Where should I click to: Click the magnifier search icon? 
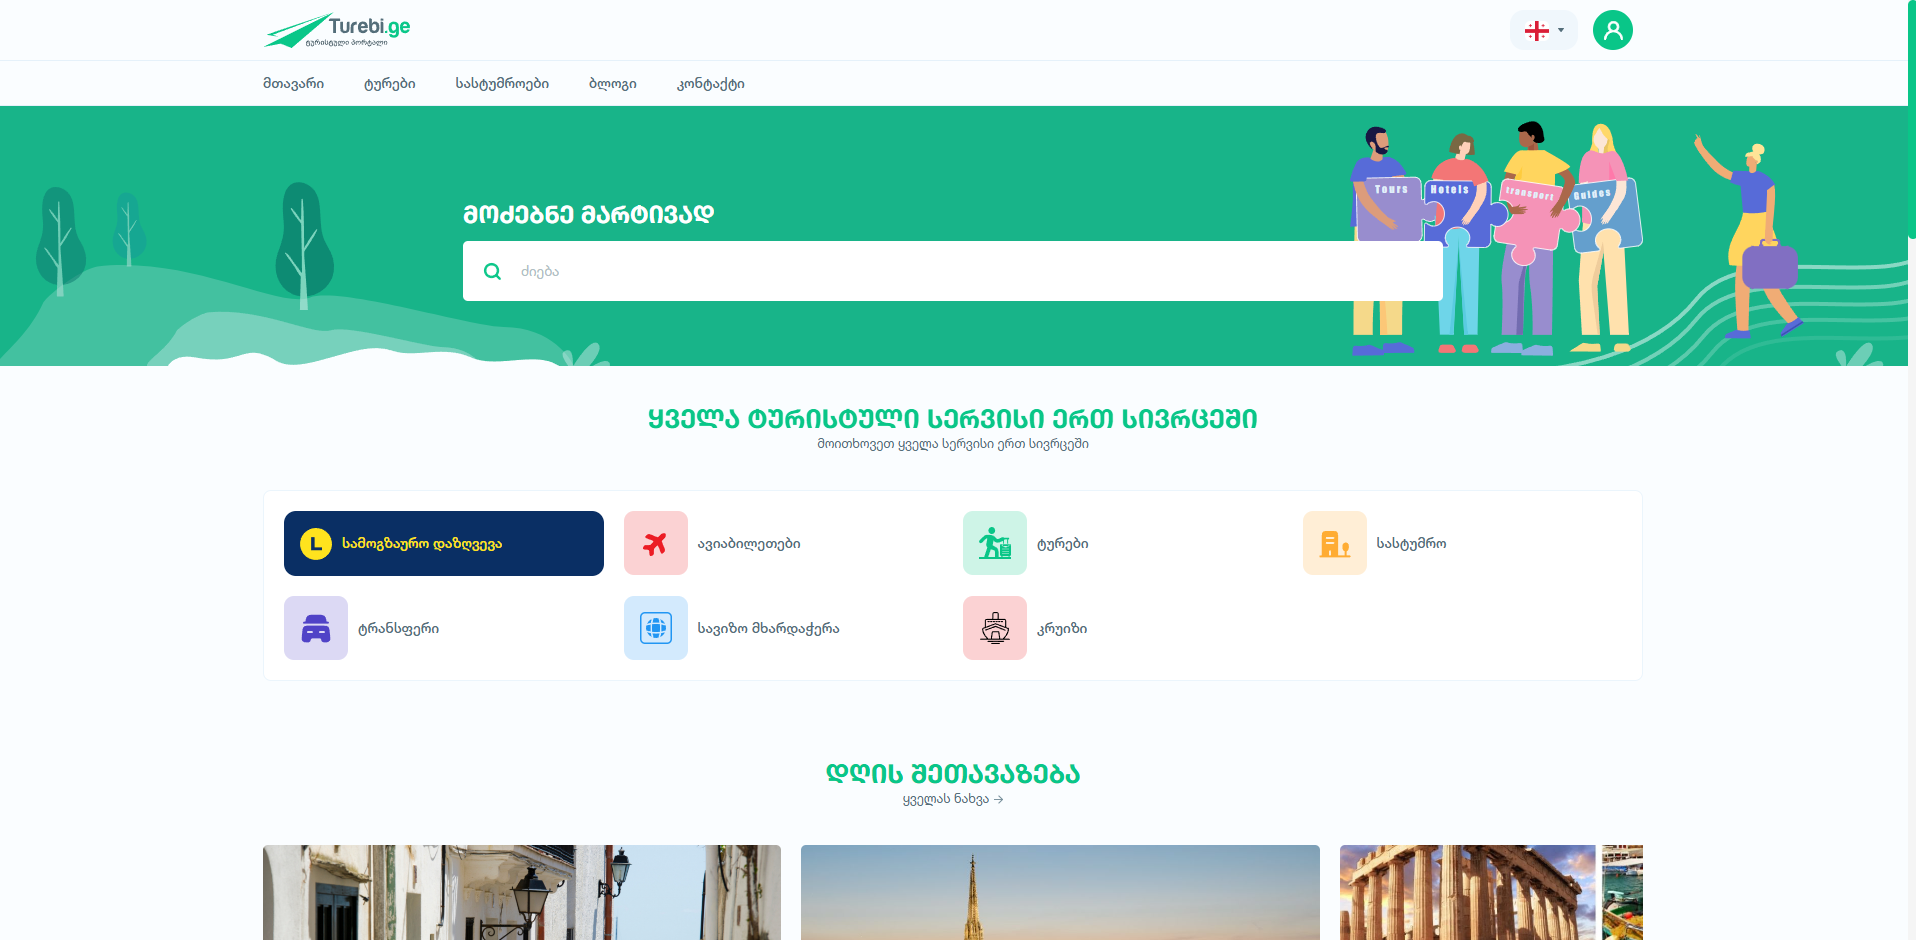pyautogui.click(x=492, y=271)
